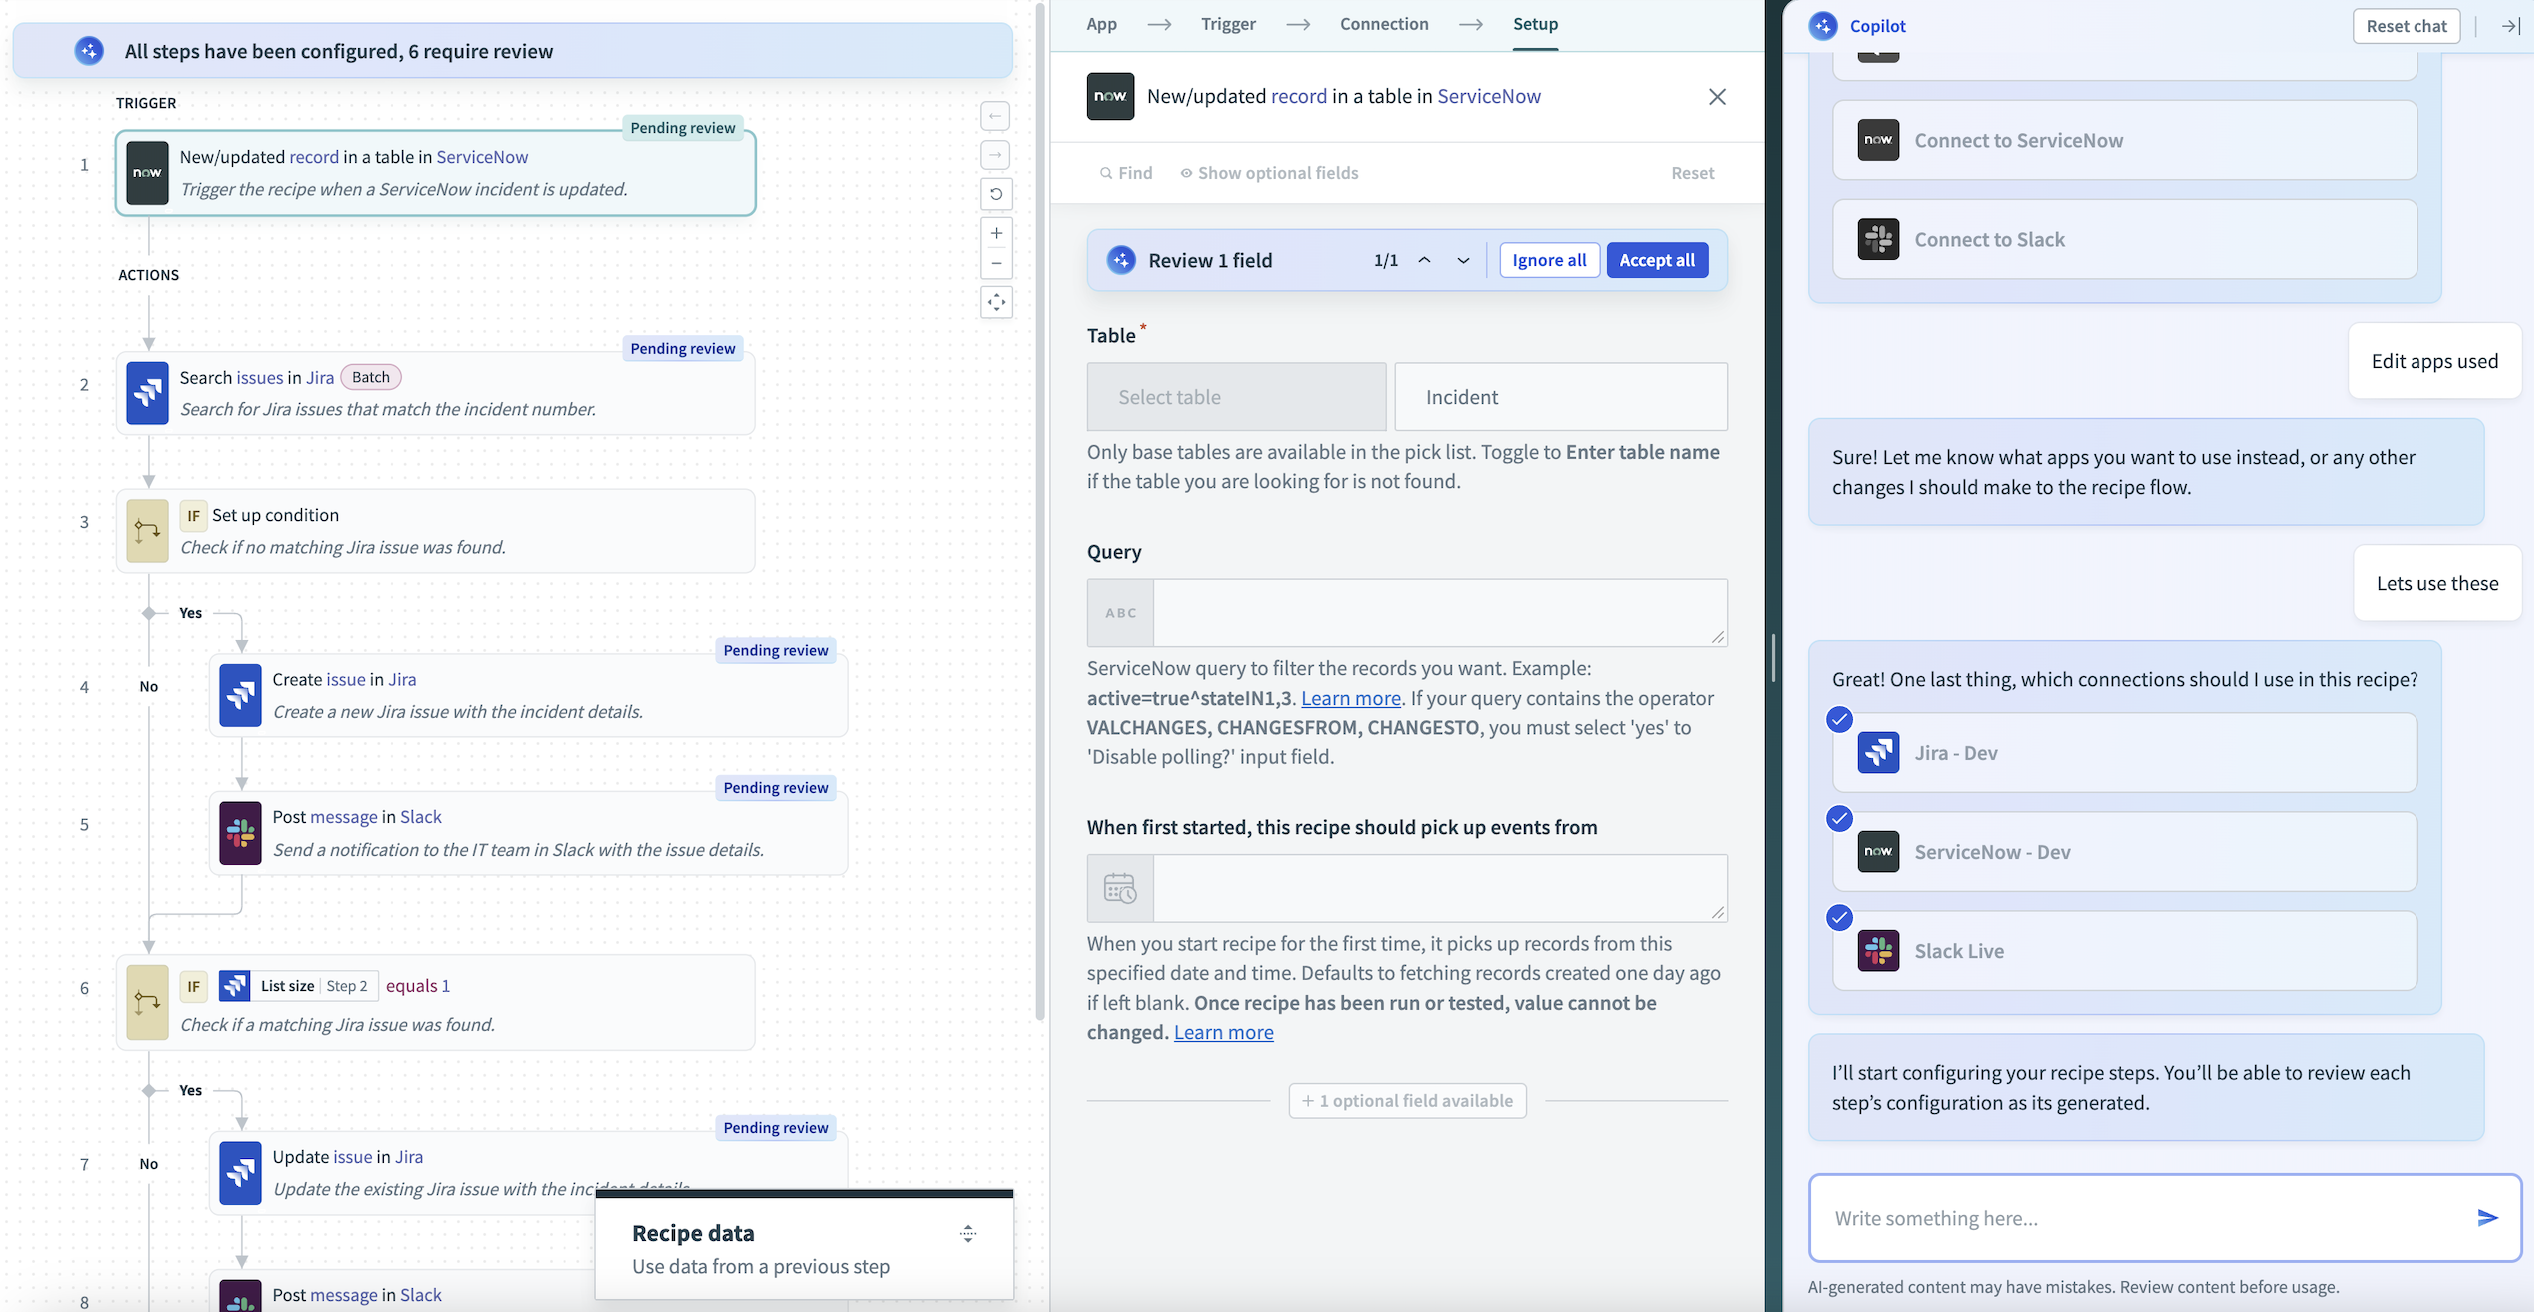Click the Accept all button
Image resolution: width=2534 pixels, height=1312 pixels.
tap(1657, 260)
